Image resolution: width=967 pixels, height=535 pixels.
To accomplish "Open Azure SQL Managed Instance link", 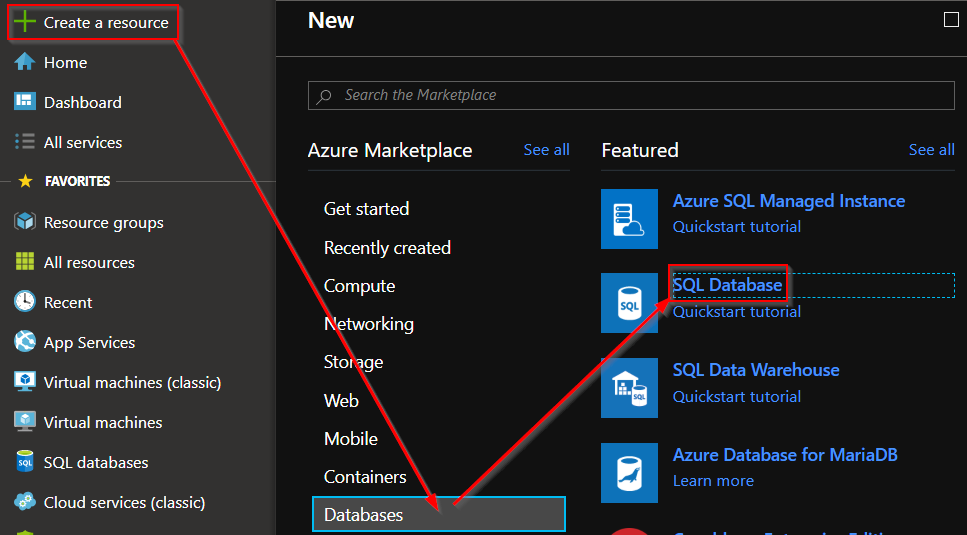I will (x=789, y=201).
